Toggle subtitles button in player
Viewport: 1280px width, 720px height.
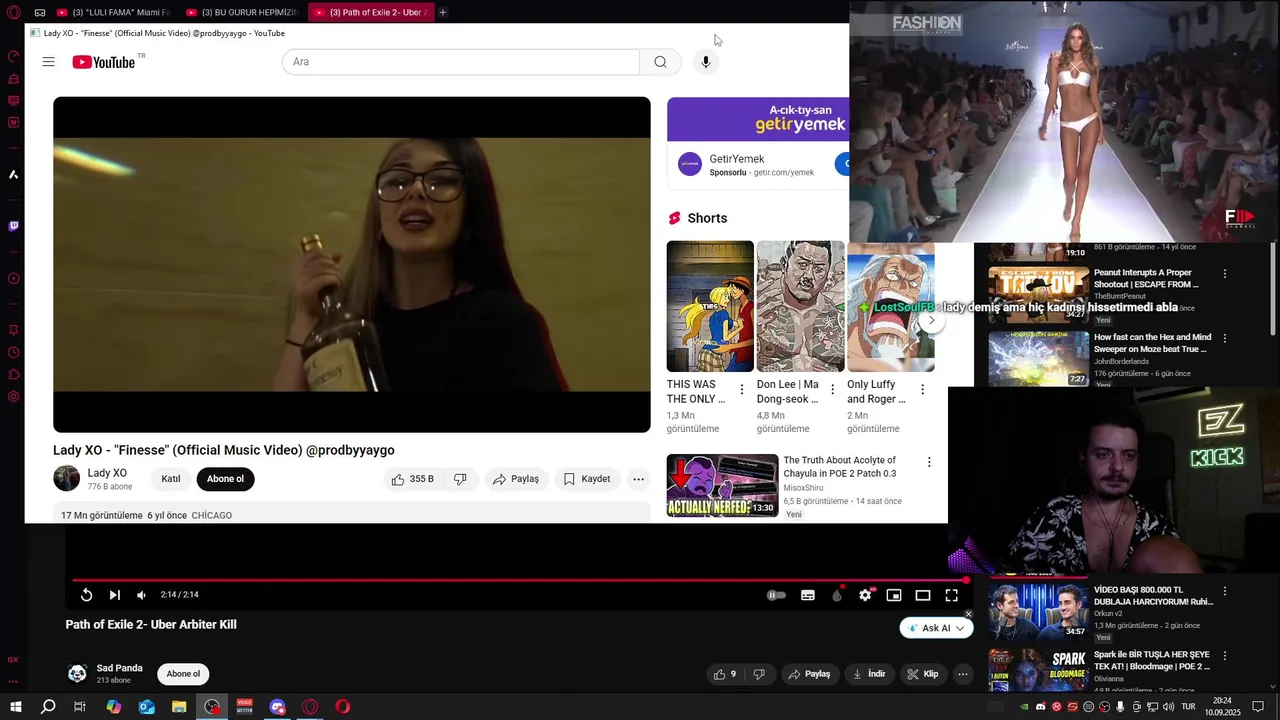click(x=808, y=595)
